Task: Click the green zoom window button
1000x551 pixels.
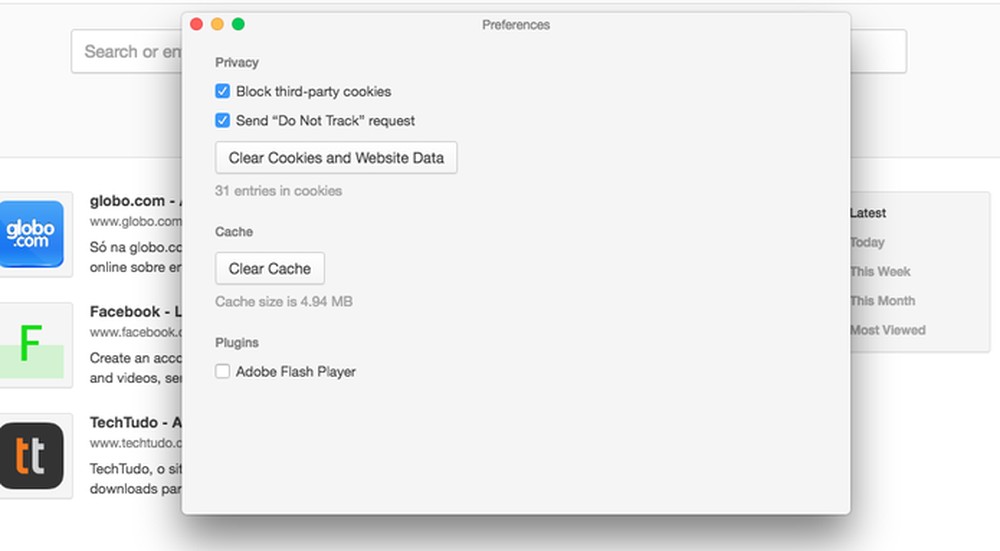Action: click(238, 24)
